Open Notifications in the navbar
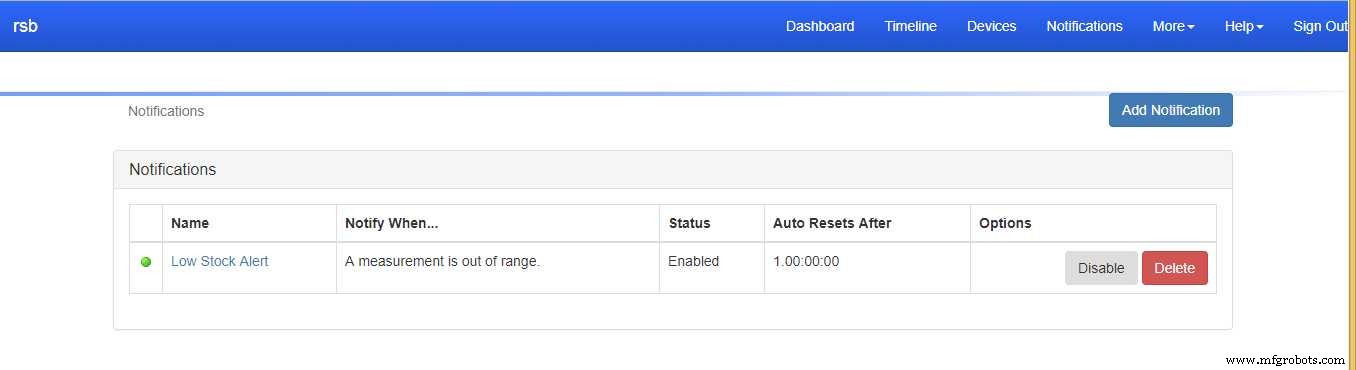 click(1084, 26)
